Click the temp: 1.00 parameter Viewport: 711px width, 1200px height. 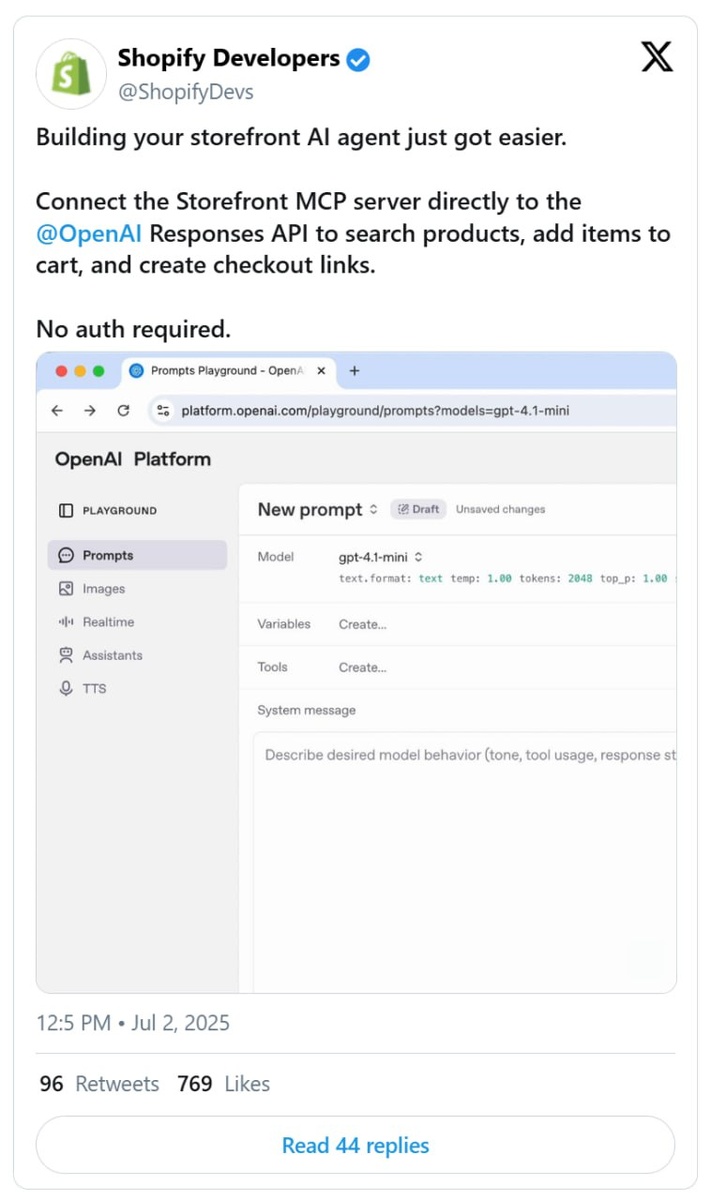480,578
